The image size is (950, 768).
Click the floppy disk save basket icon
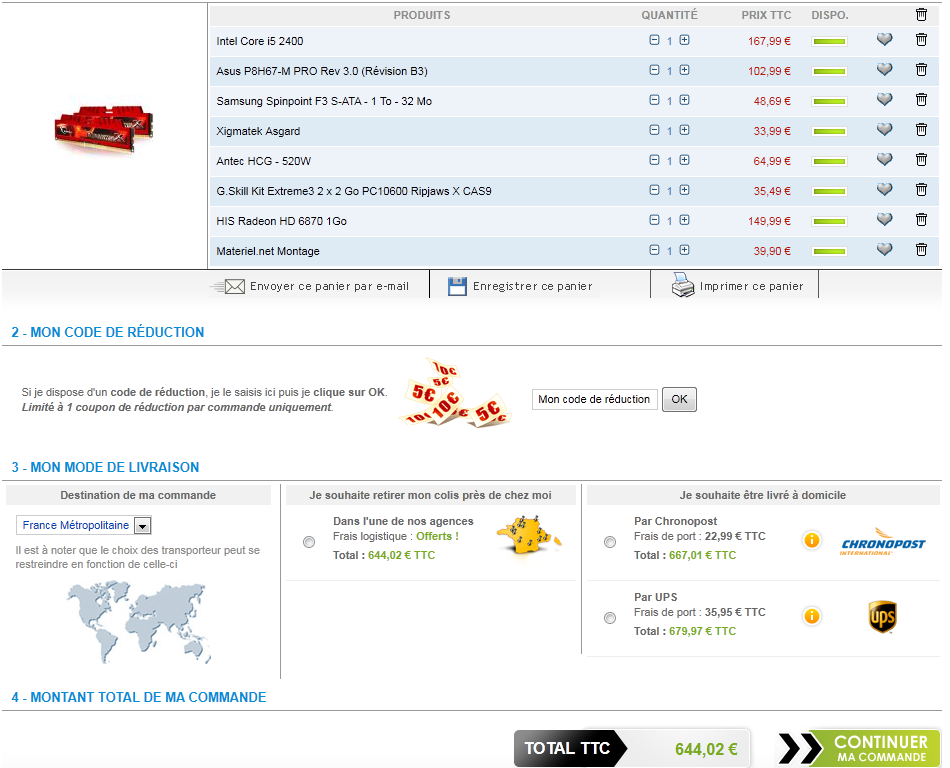(457, 286)
